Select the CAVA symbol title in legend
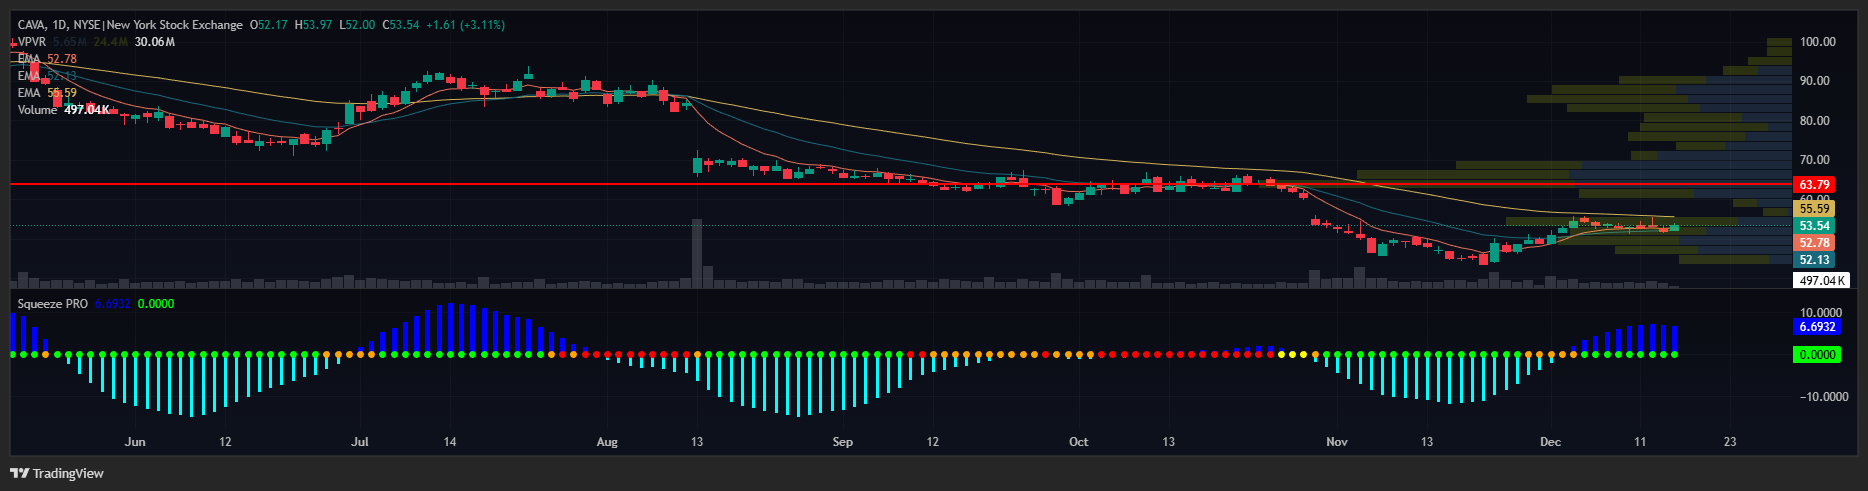1868x491 pixels. click(x=130, y=25)
